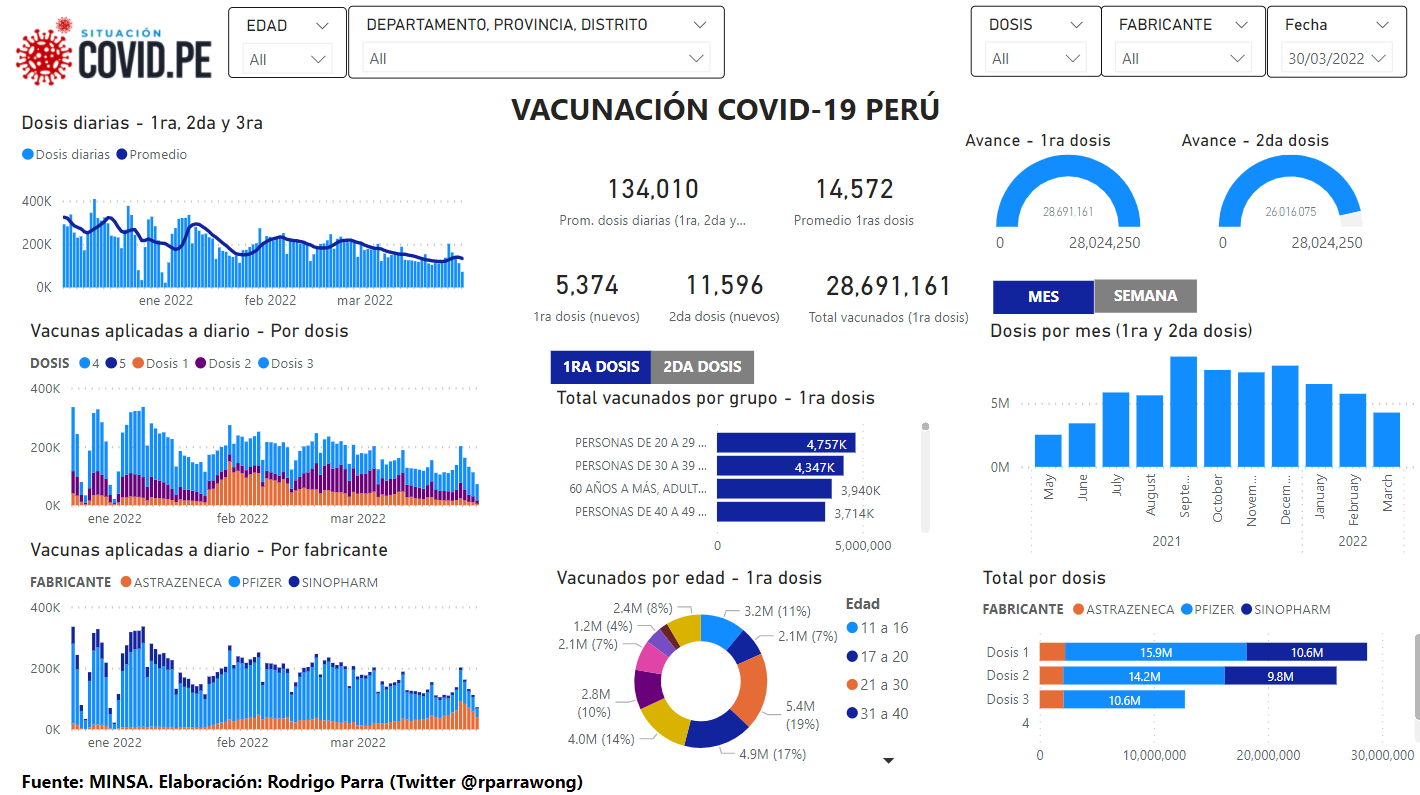Image resolution: width=1420 pixels, height=795 pixels.
Task: Open the FABRICANTE filter dropdown
Action: point(1182,59)
